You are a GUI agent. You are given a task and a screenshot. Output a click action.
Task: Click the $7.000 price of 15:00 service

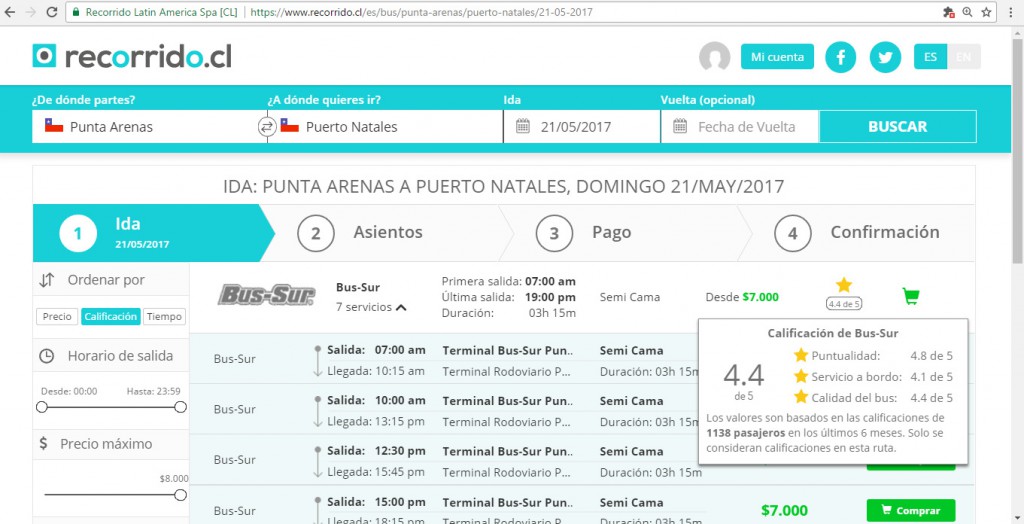[x=784, y=510]
